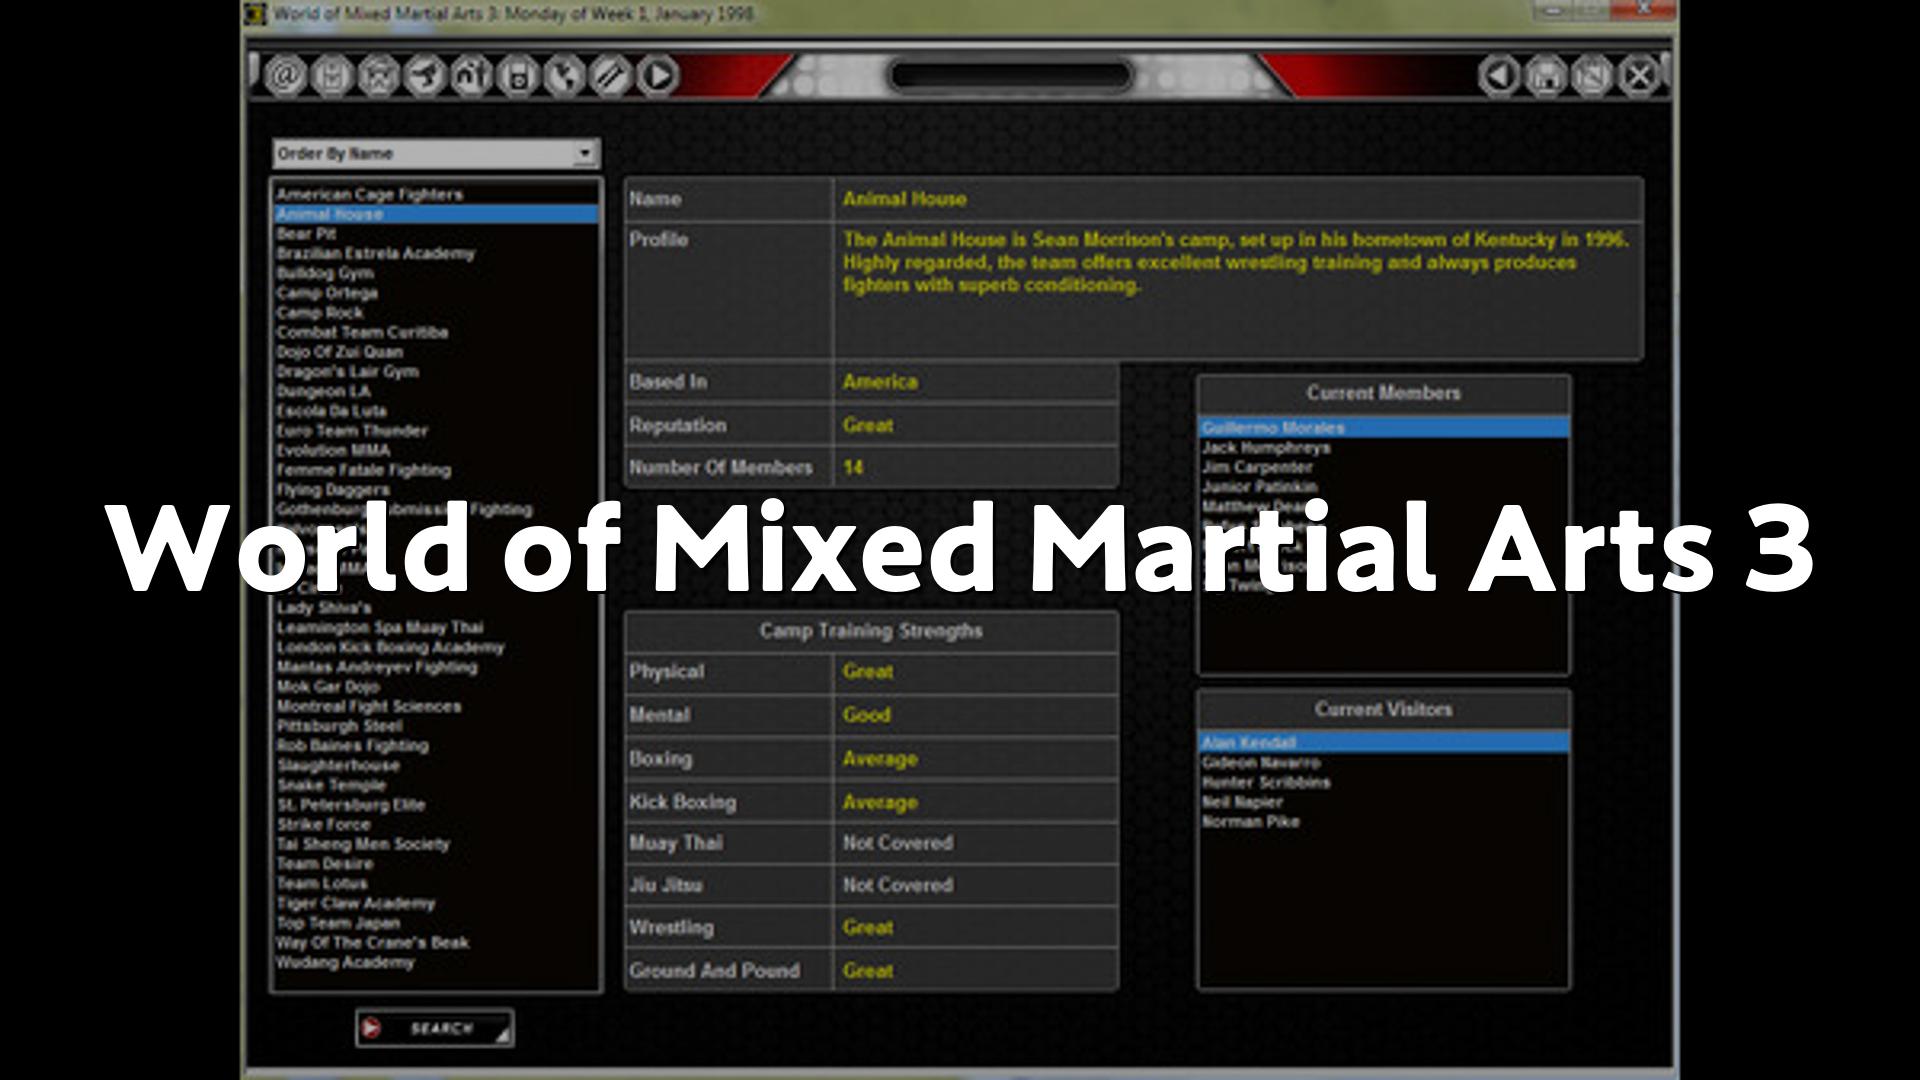Select member Guillermo Morales
The width and height of the screenshot is (1920, 1080).
(x=1384, y=428)
